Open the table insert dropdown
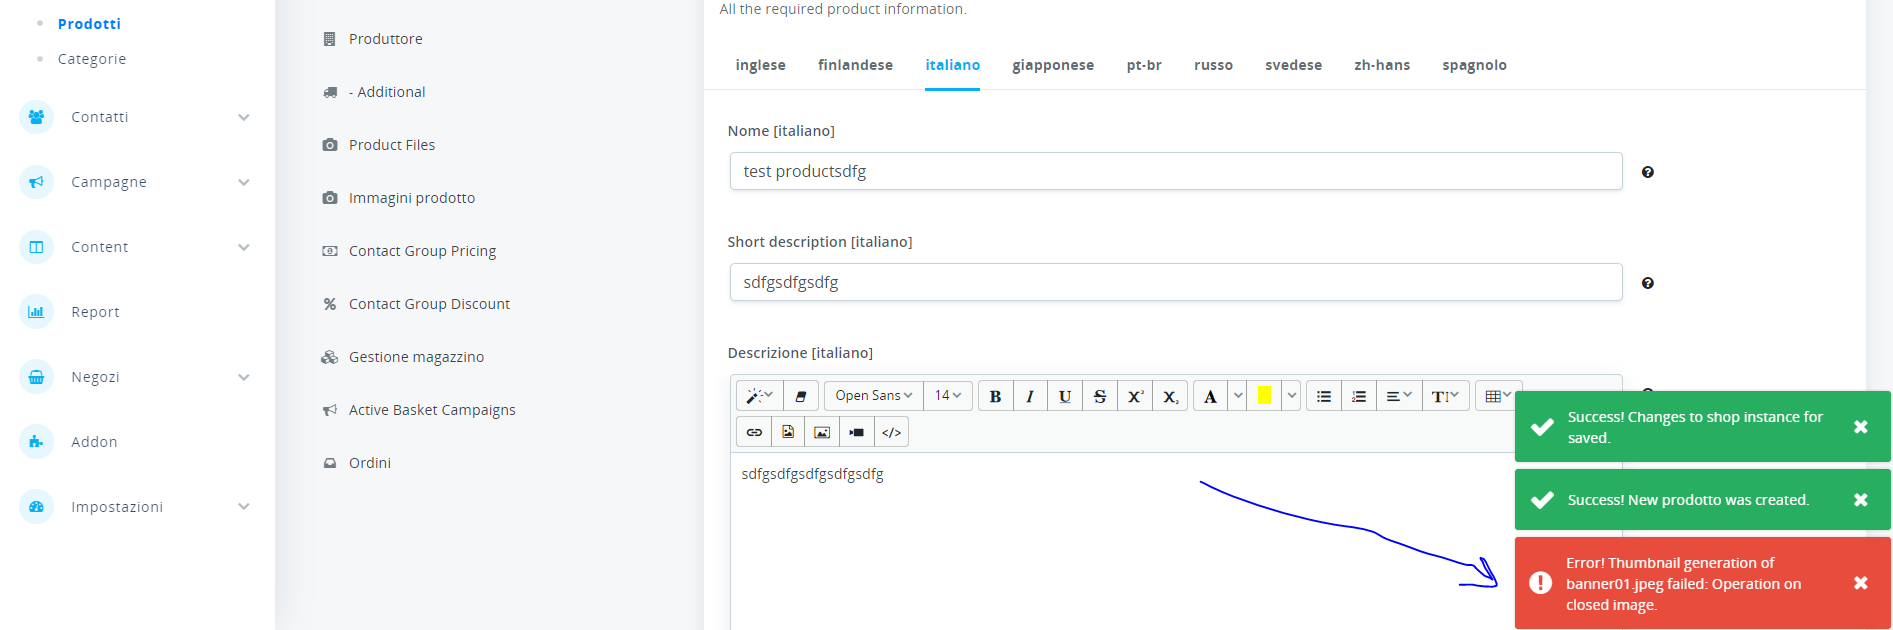This screenshot has height=630, width=1893. (1498, 396)
